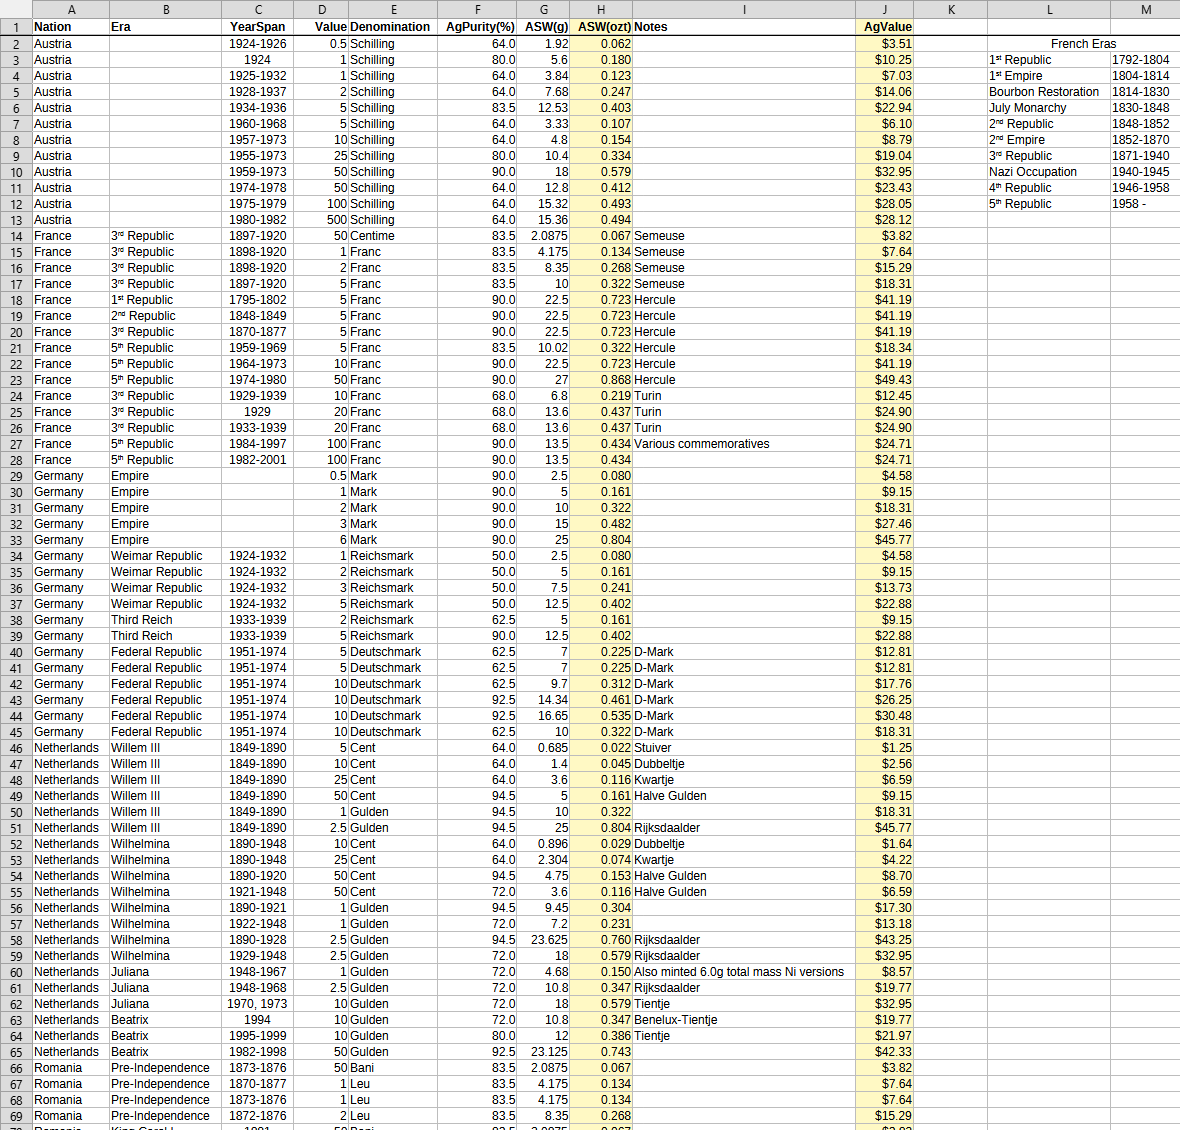Click the '1970, 1973' YearSpan cell
Image resolution: width=1180 pixels, height=1130 pixels.
coord(257,1004)
